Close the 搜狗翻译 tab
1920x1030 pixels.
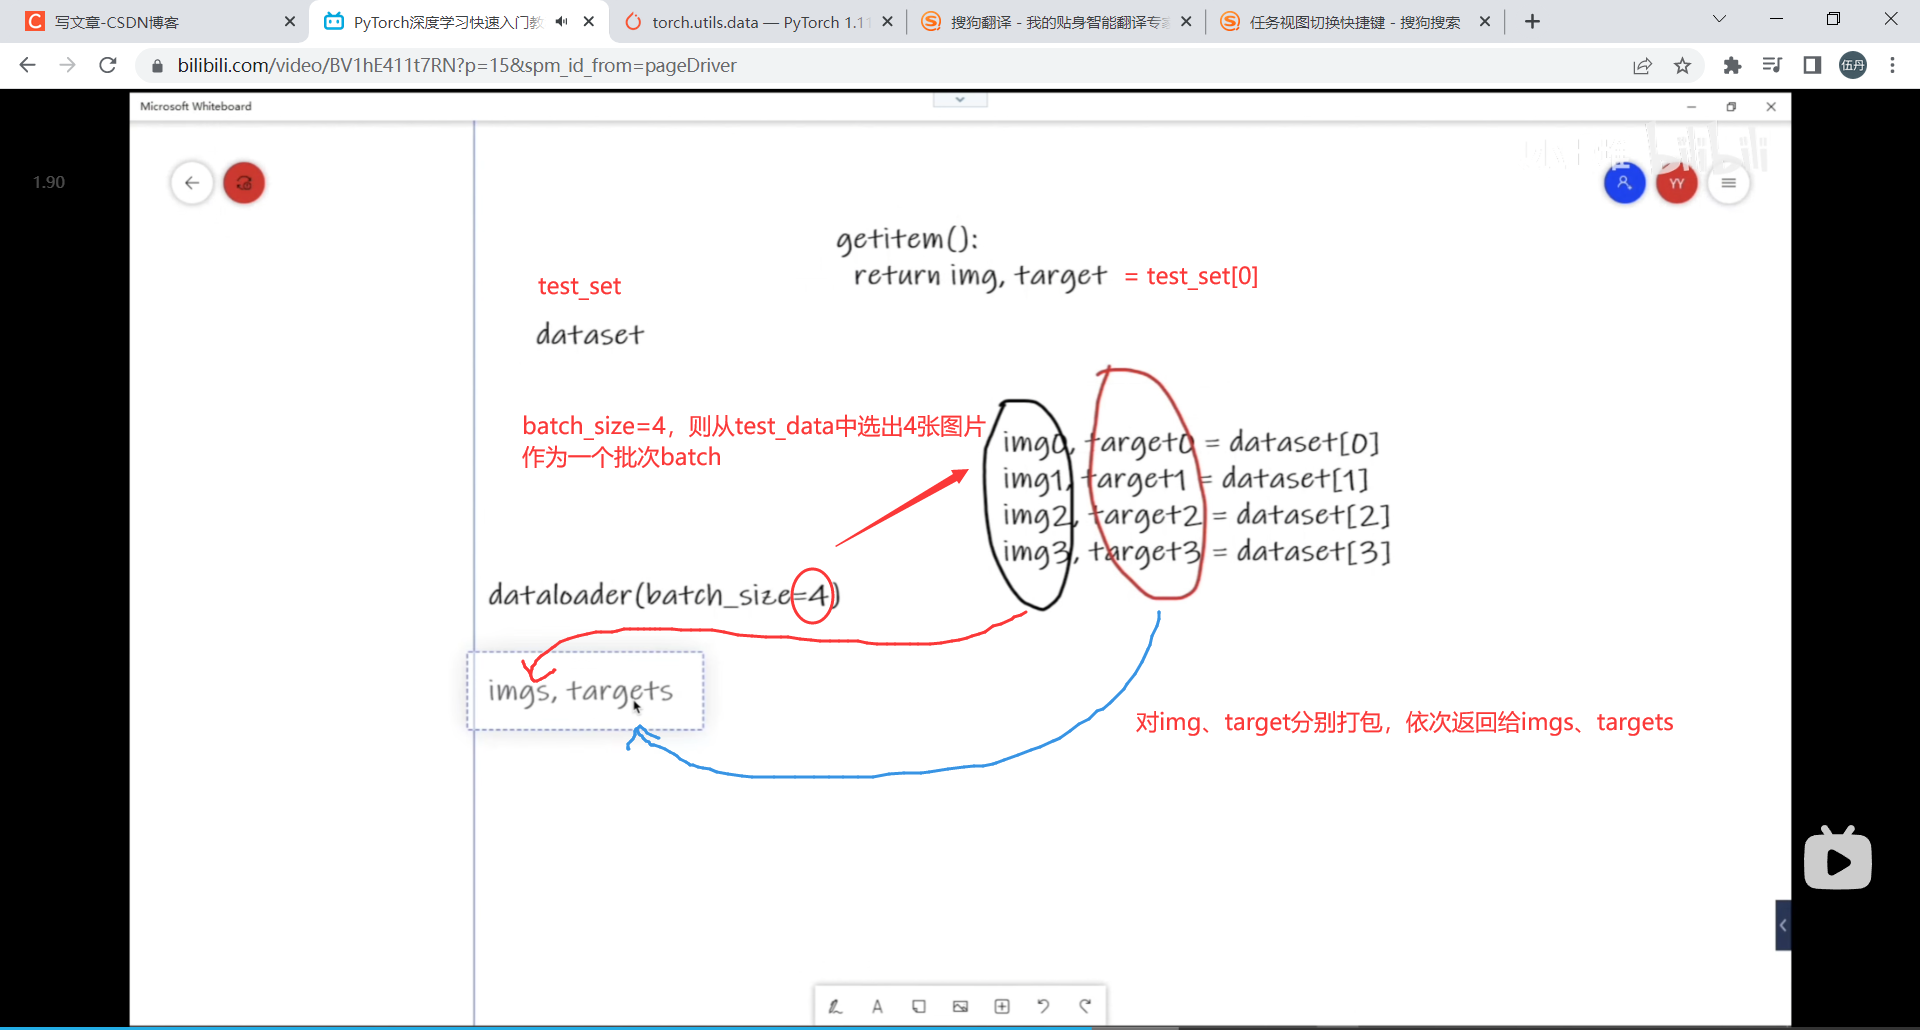pyautogui.click(x=1186, y=21)
